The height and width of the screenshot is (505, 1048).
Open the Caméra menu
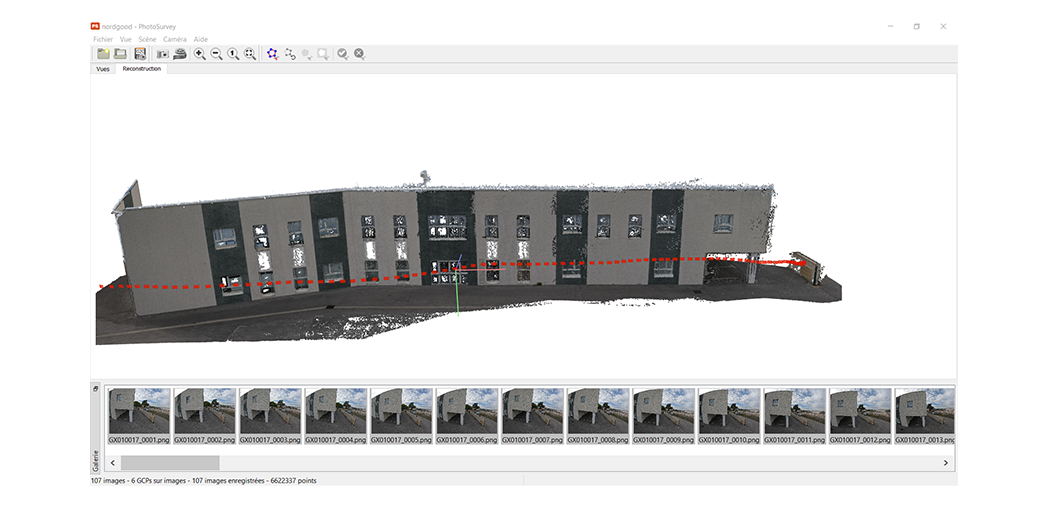174,39
